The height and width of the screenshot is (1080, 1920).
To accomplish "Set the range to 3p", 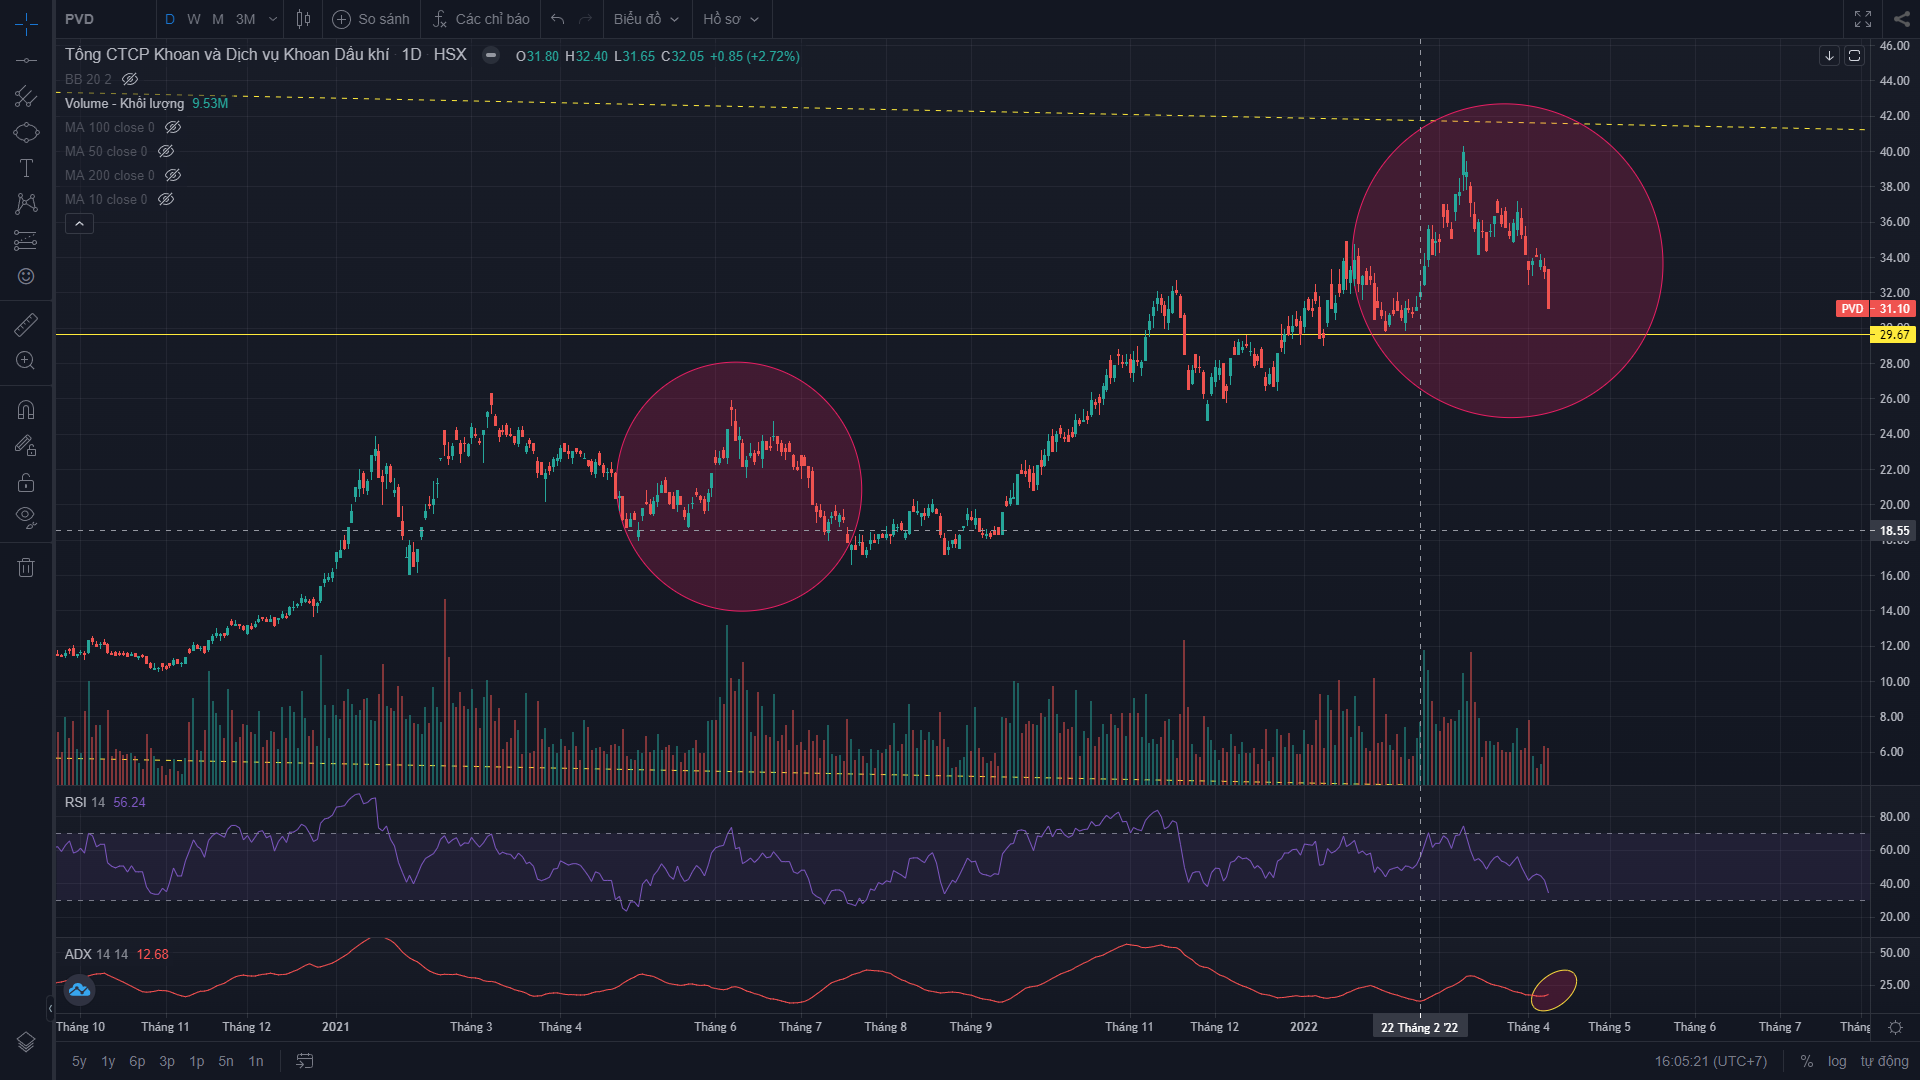I will coord(167,1061).
